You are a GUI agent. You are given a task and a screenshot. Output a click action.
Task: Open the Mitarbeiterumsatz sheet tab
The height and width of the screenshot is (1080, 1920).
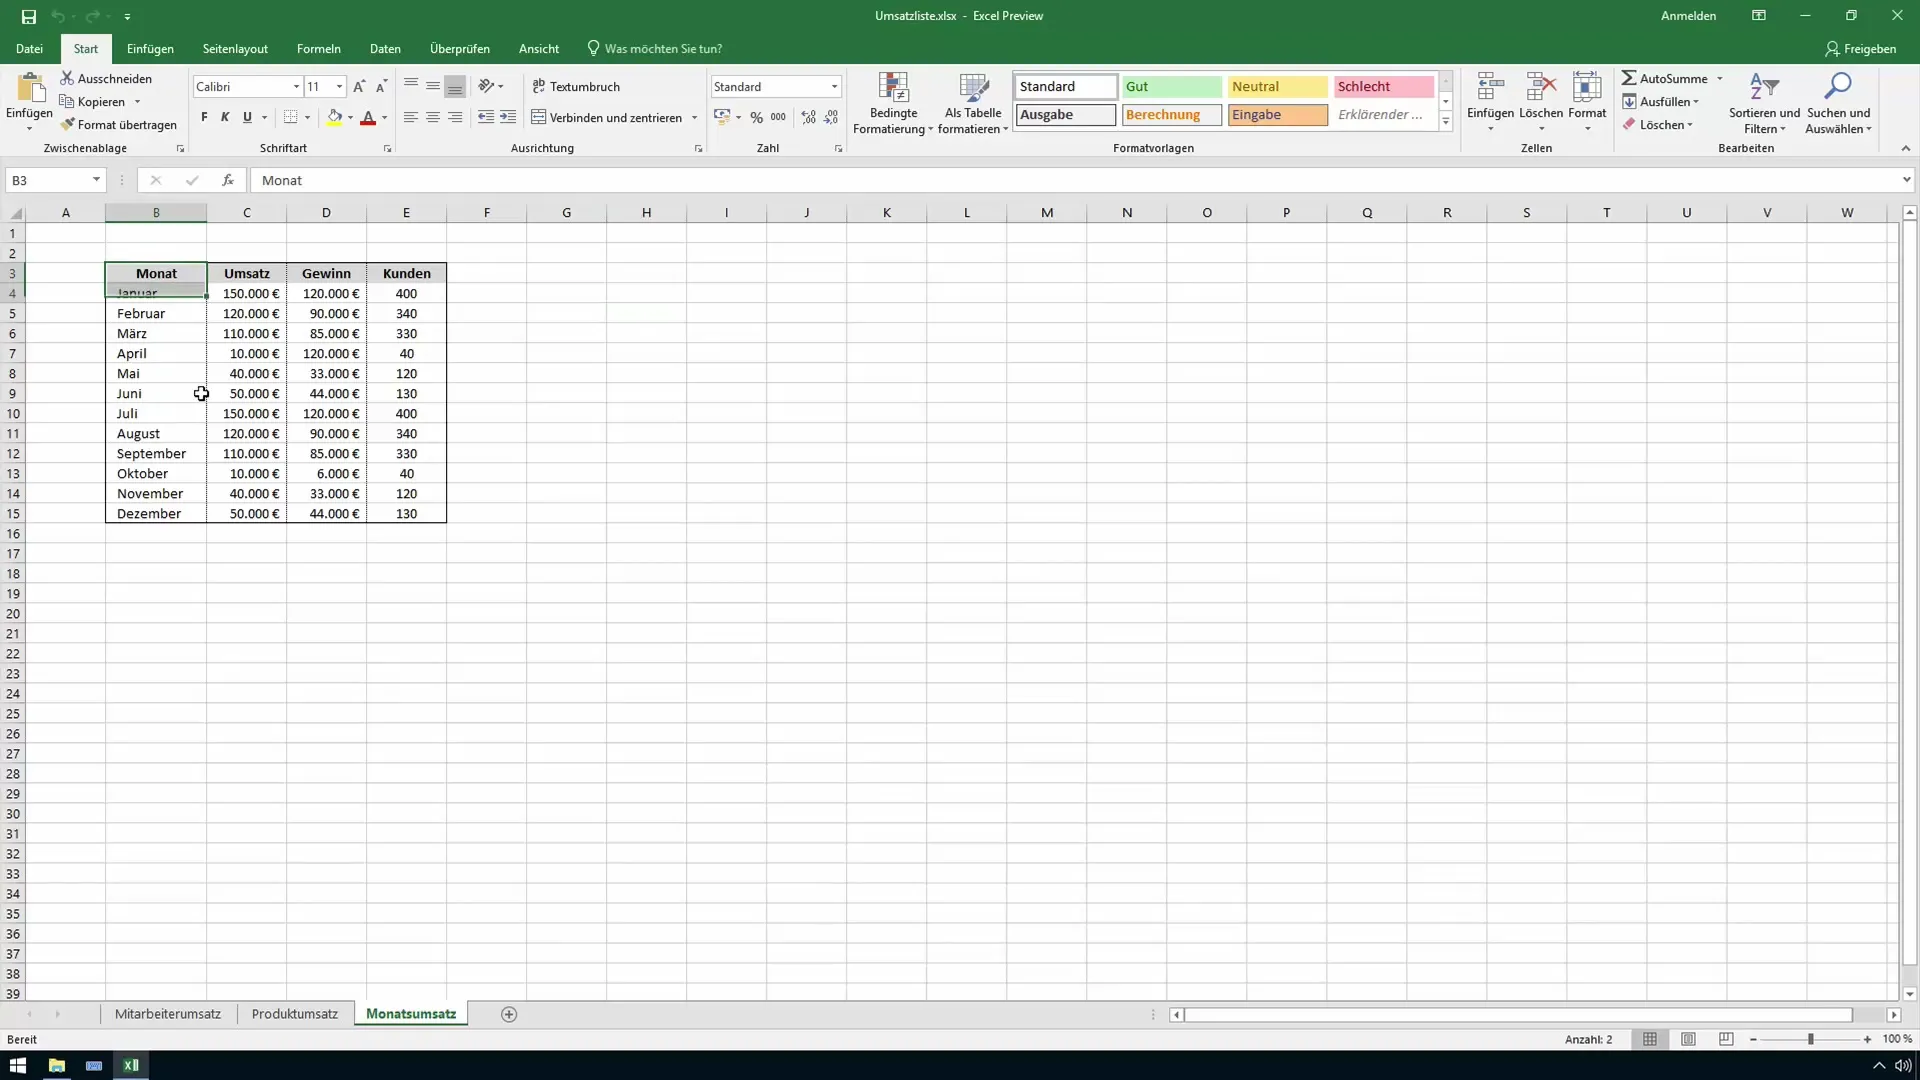point(168,1014)
